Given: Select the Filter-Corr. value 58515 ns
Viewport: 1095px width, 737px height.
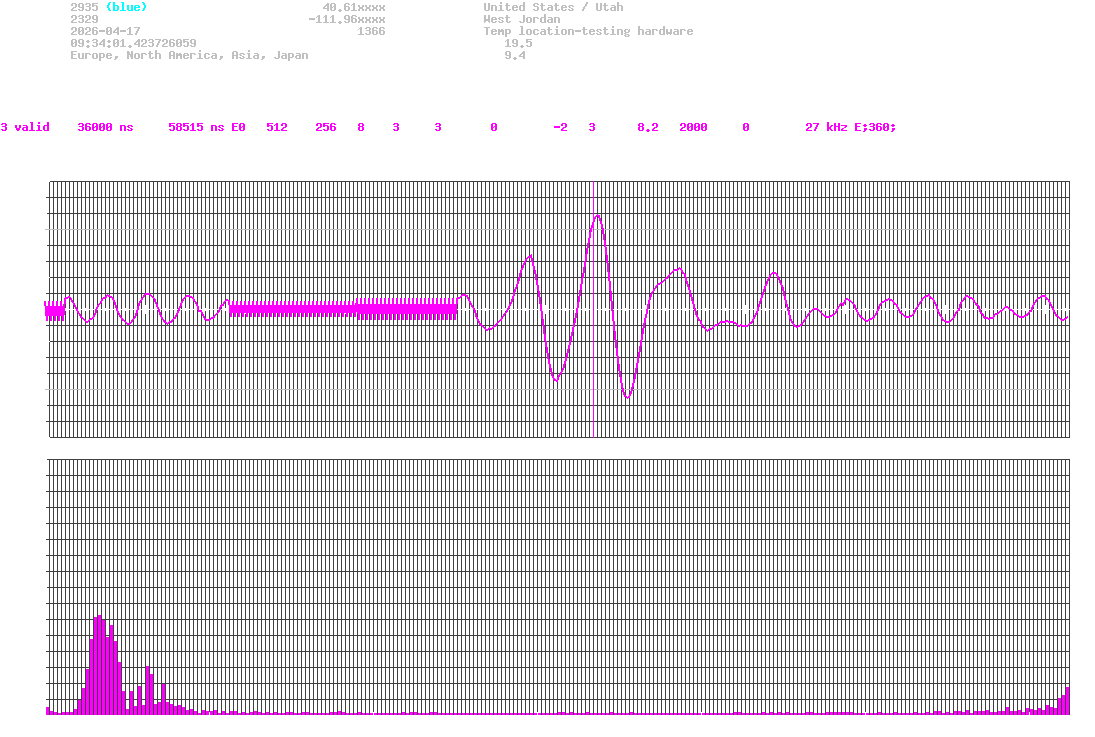Looking at the screenshot, I should tap(196, 127).
